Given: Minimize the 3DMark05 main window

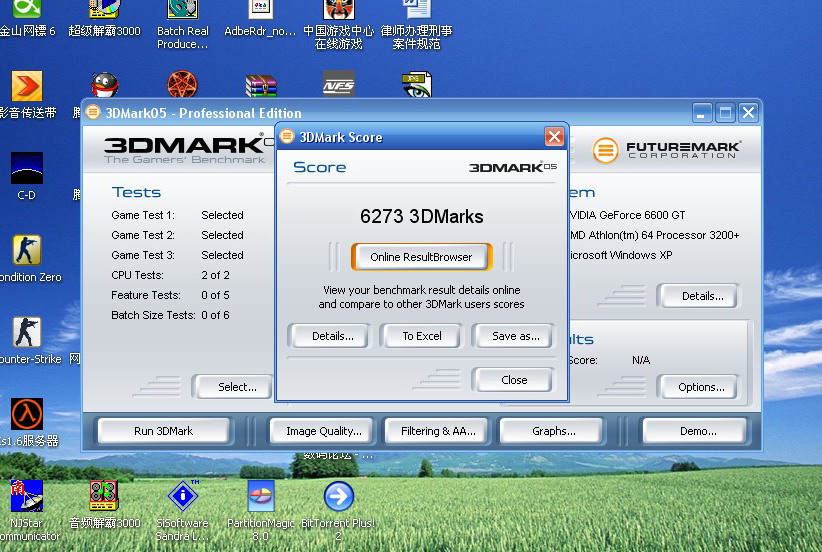Looking at the screenshot, I should tap(702, 113).
